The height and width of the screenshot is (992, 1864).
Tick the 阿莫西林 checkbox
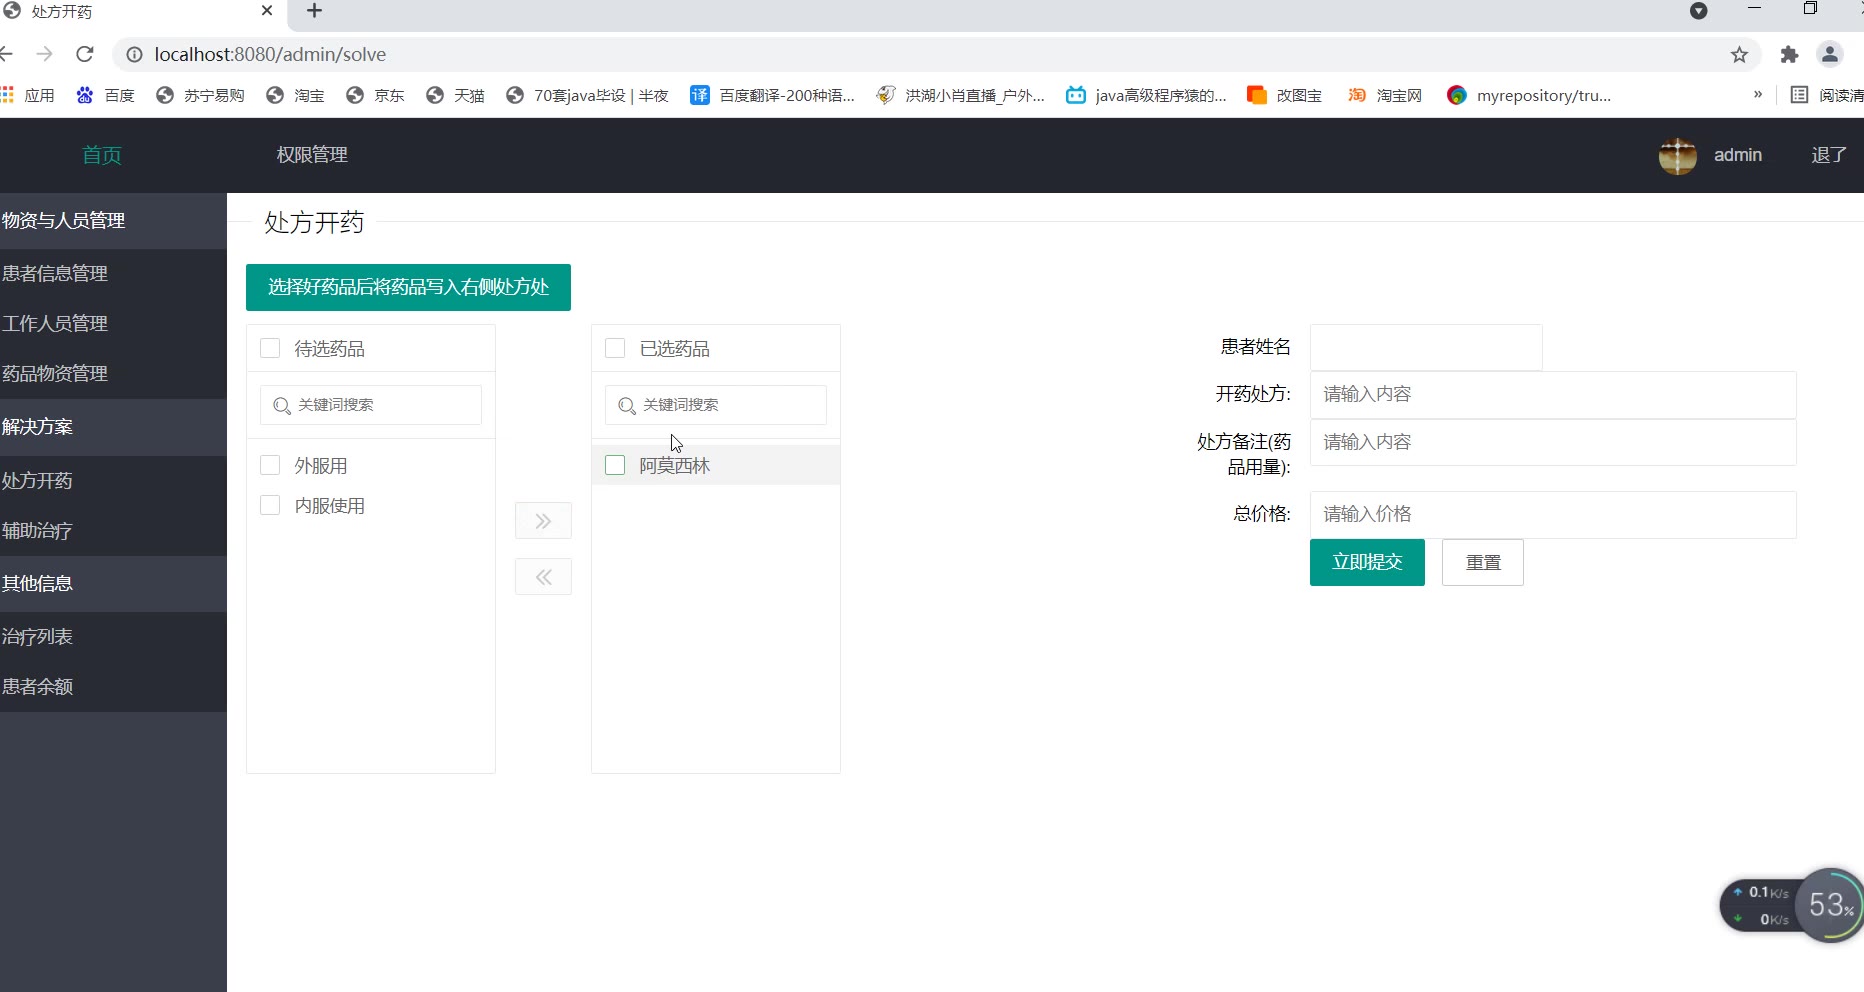point(615,465)
